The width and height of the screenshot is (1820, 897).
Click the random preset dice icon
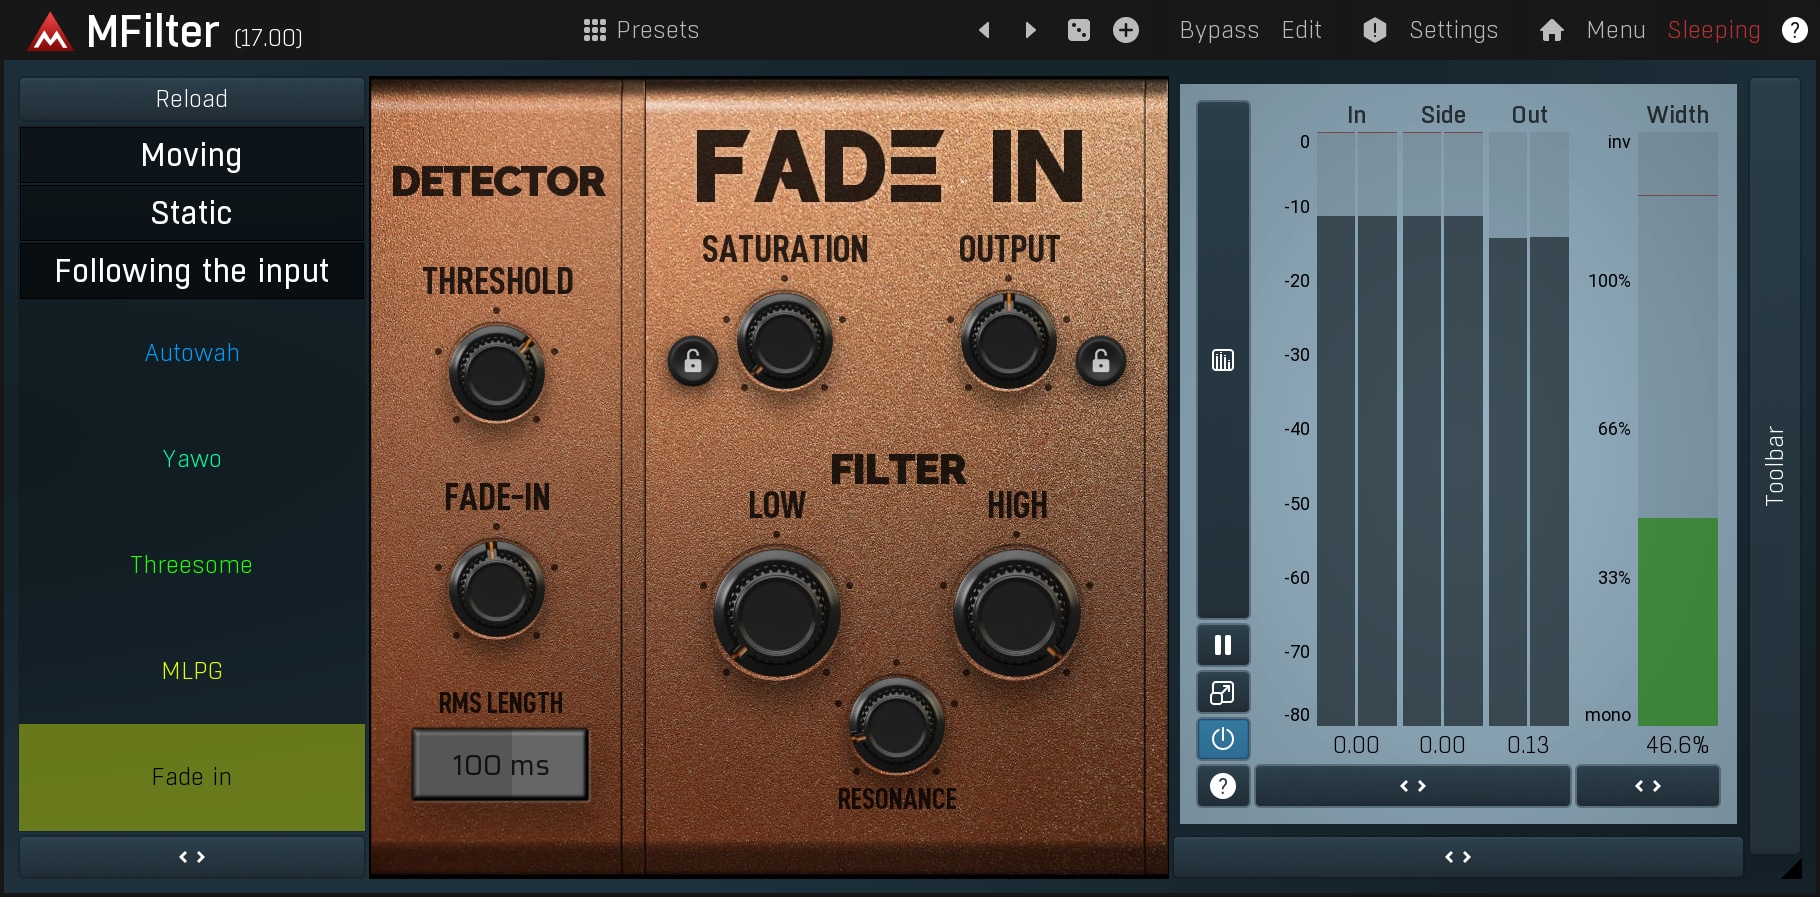tap(1079, 30)
